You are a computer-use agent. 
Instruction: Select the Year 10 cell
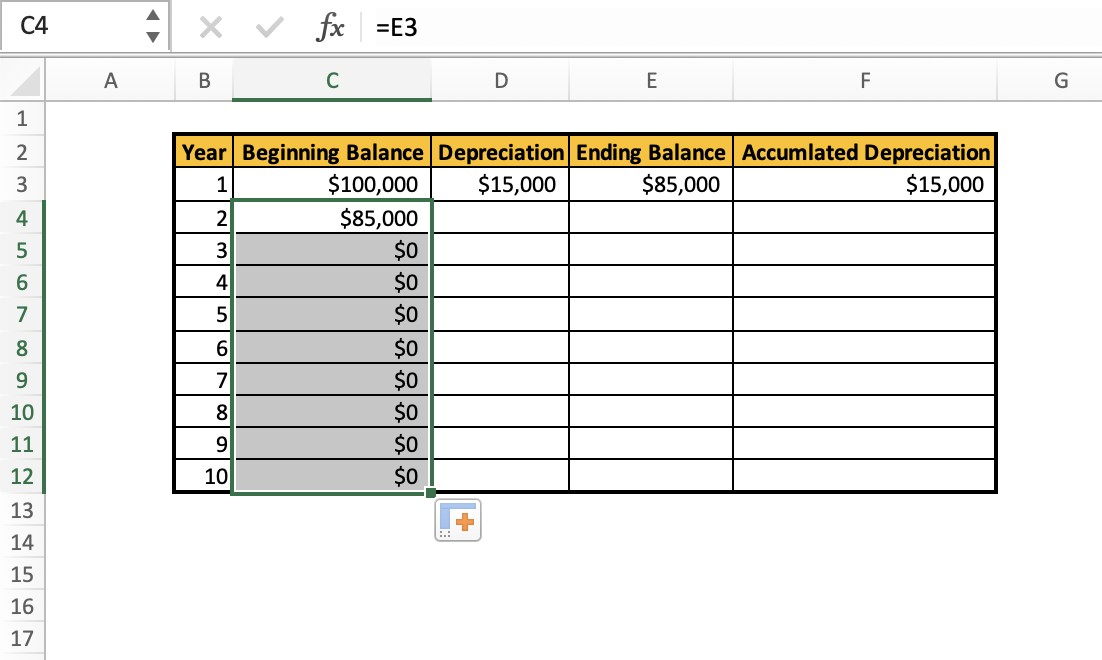tap(203, 477)
